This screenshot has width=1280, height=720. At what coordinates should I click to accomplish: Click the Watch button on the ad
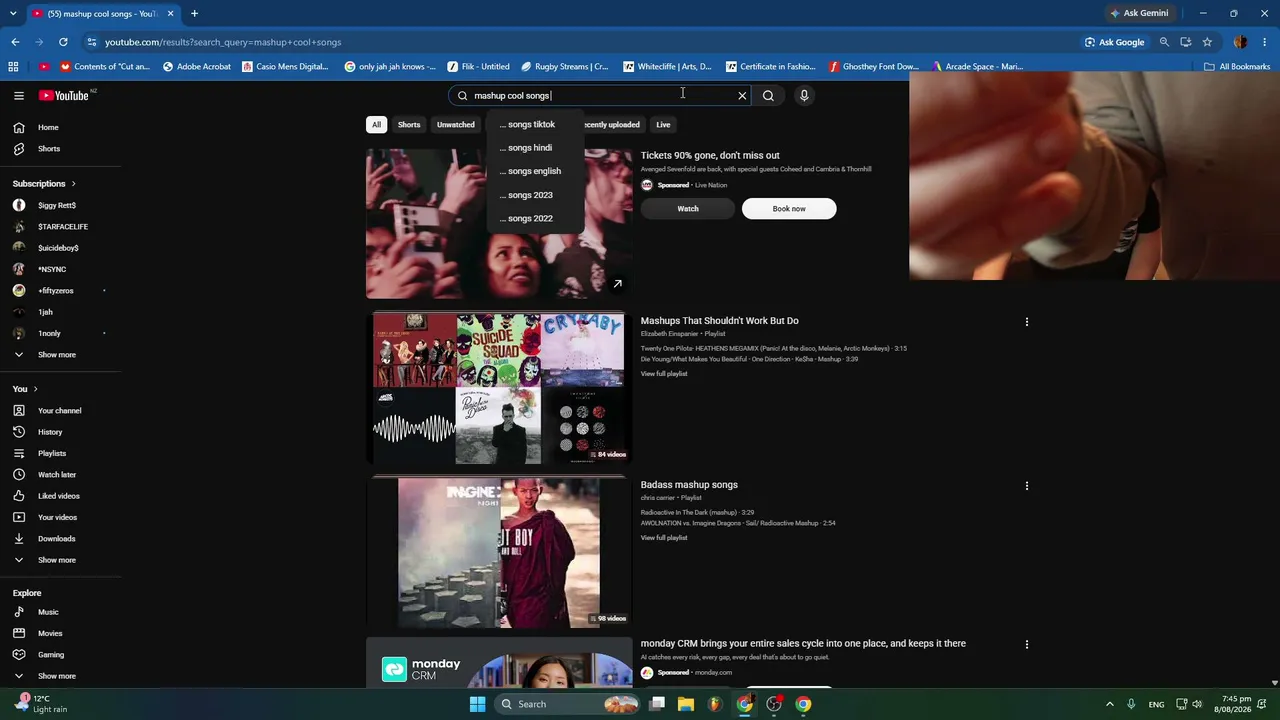pos(688,209)
